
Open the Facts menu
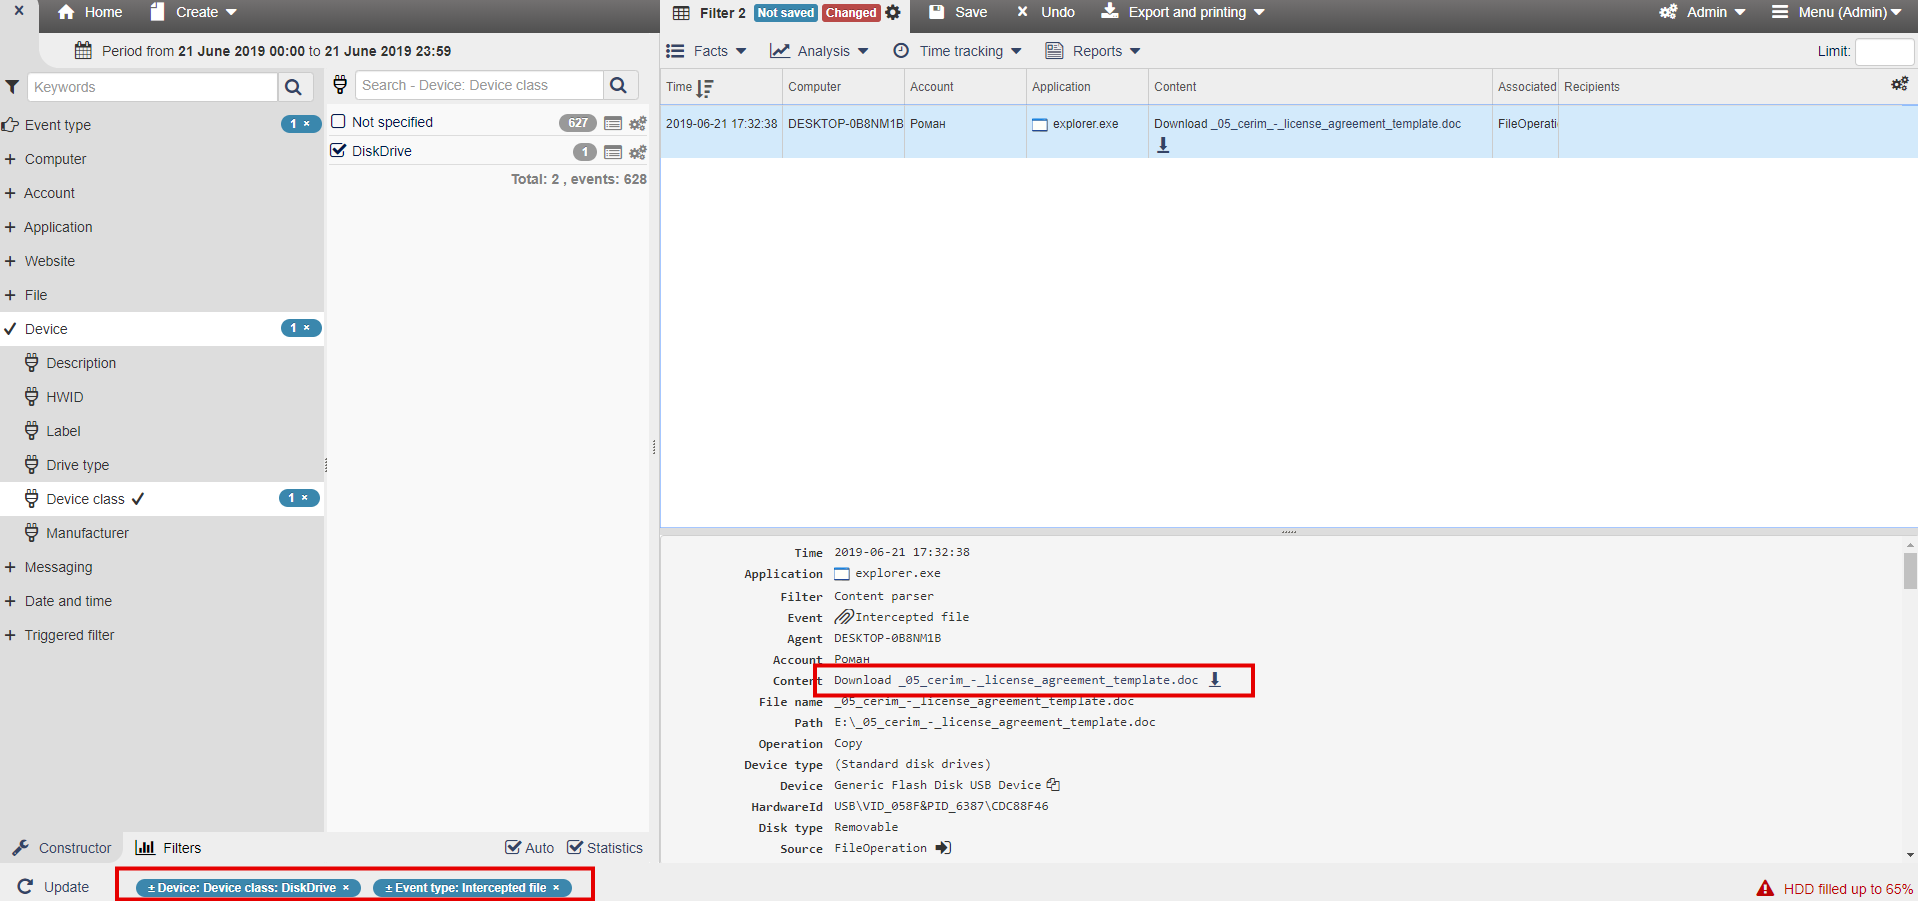707,51
